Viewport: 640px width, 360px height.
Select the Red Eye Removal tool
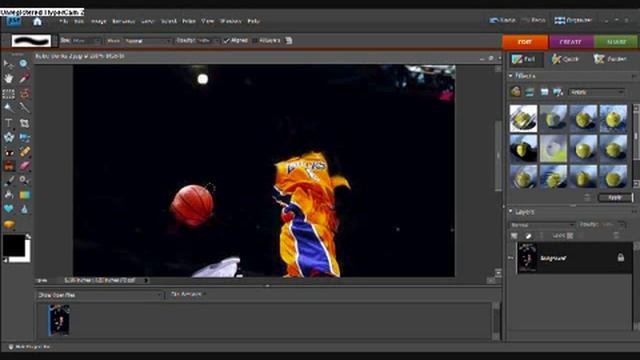tap(9, 152)
